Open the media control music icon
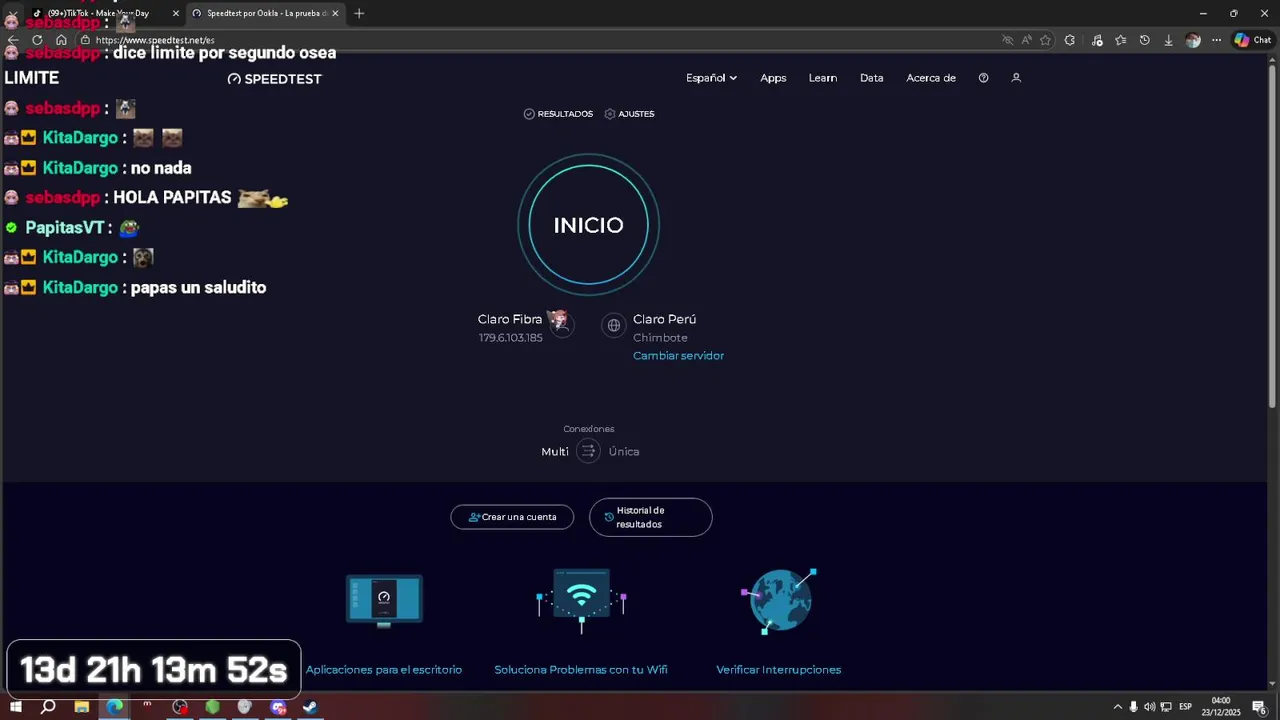 click(x=1098, y=40)
